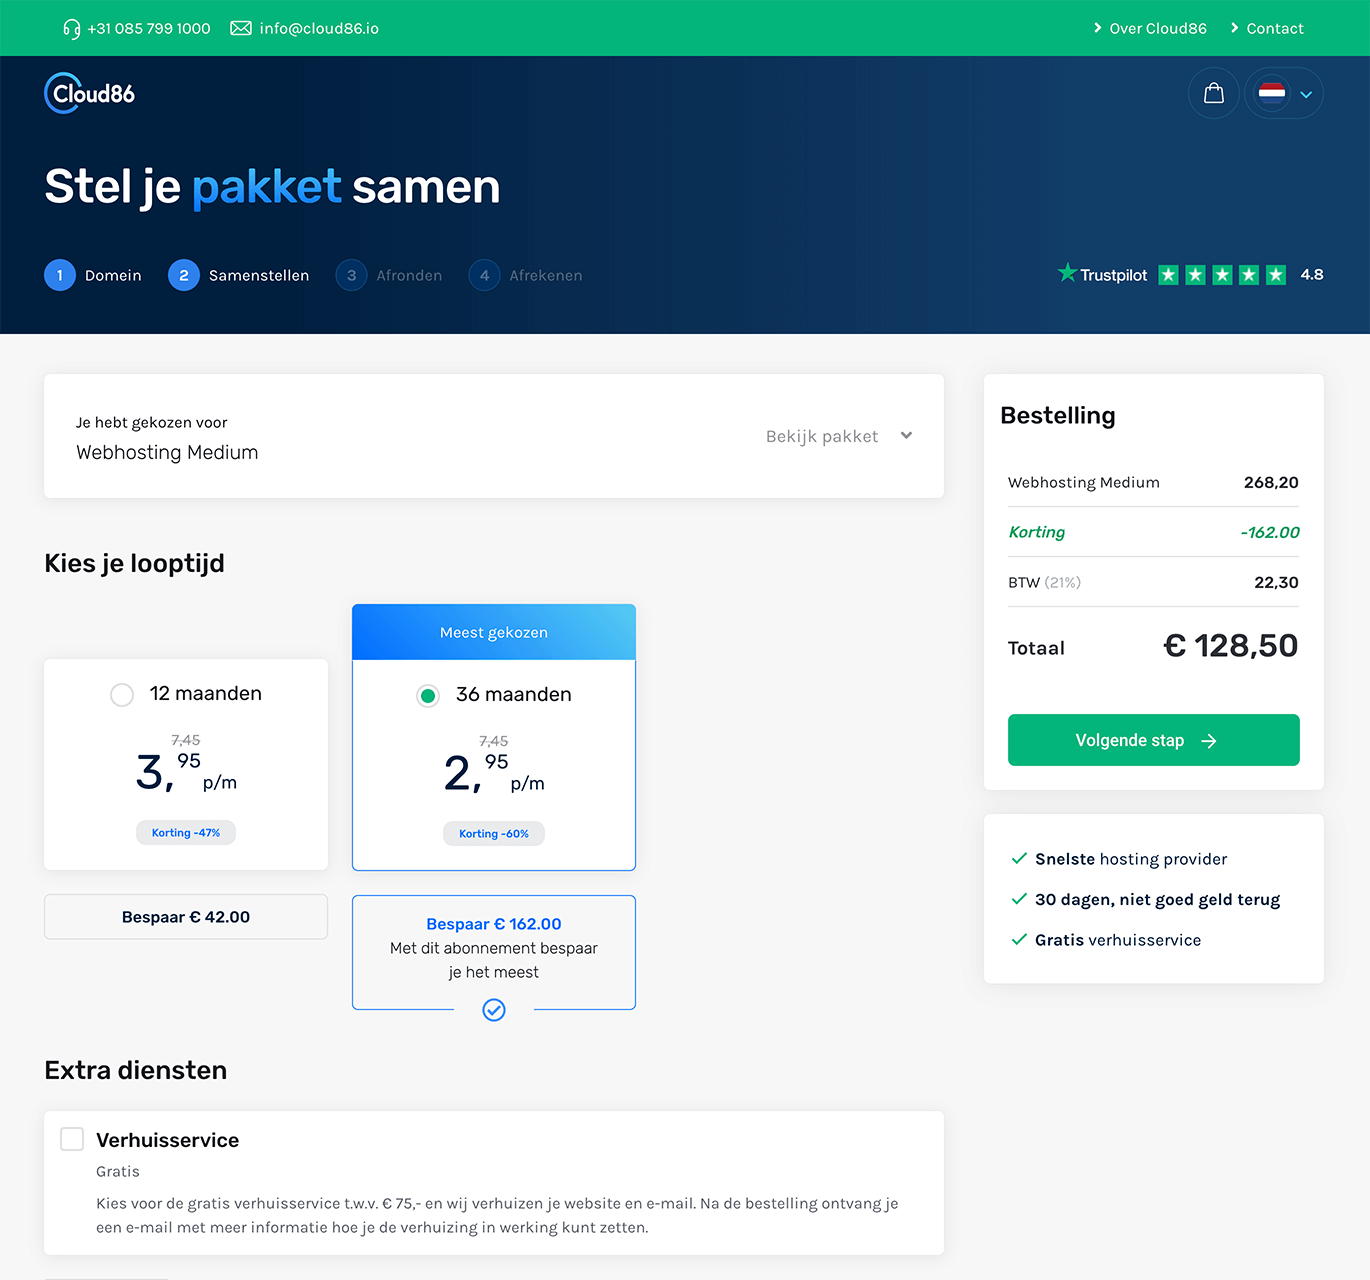Go to the Domein step
1370x1280 pixels.
click(93, 275)
